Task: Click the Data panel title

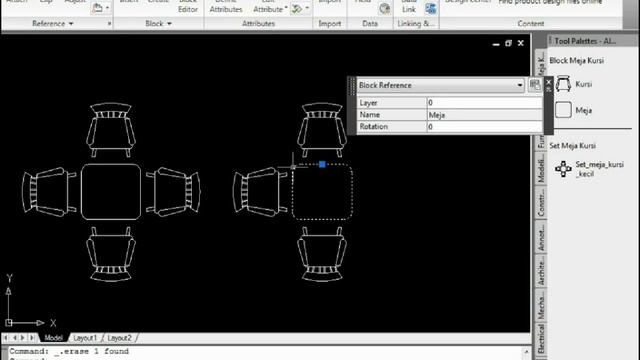Action: [x=370, y=24]
